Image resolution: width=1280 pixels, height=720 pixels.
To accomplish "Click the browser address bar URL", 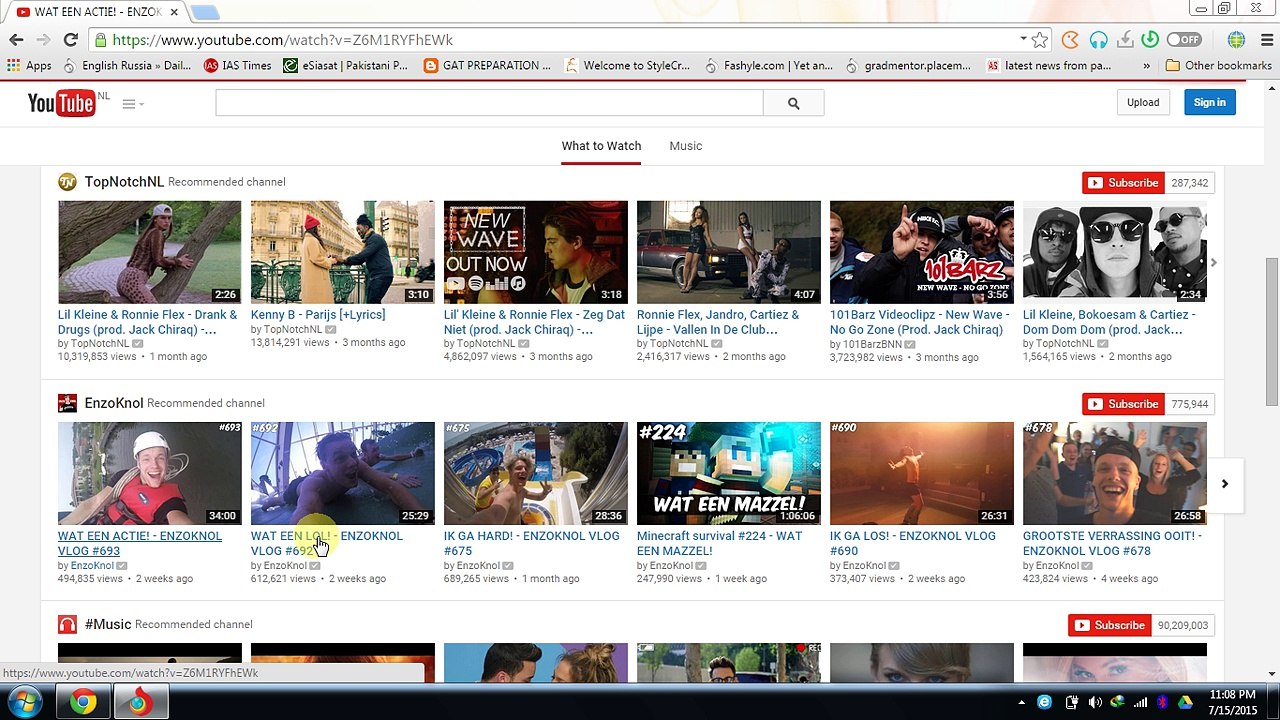I will (x=283, y=40).
